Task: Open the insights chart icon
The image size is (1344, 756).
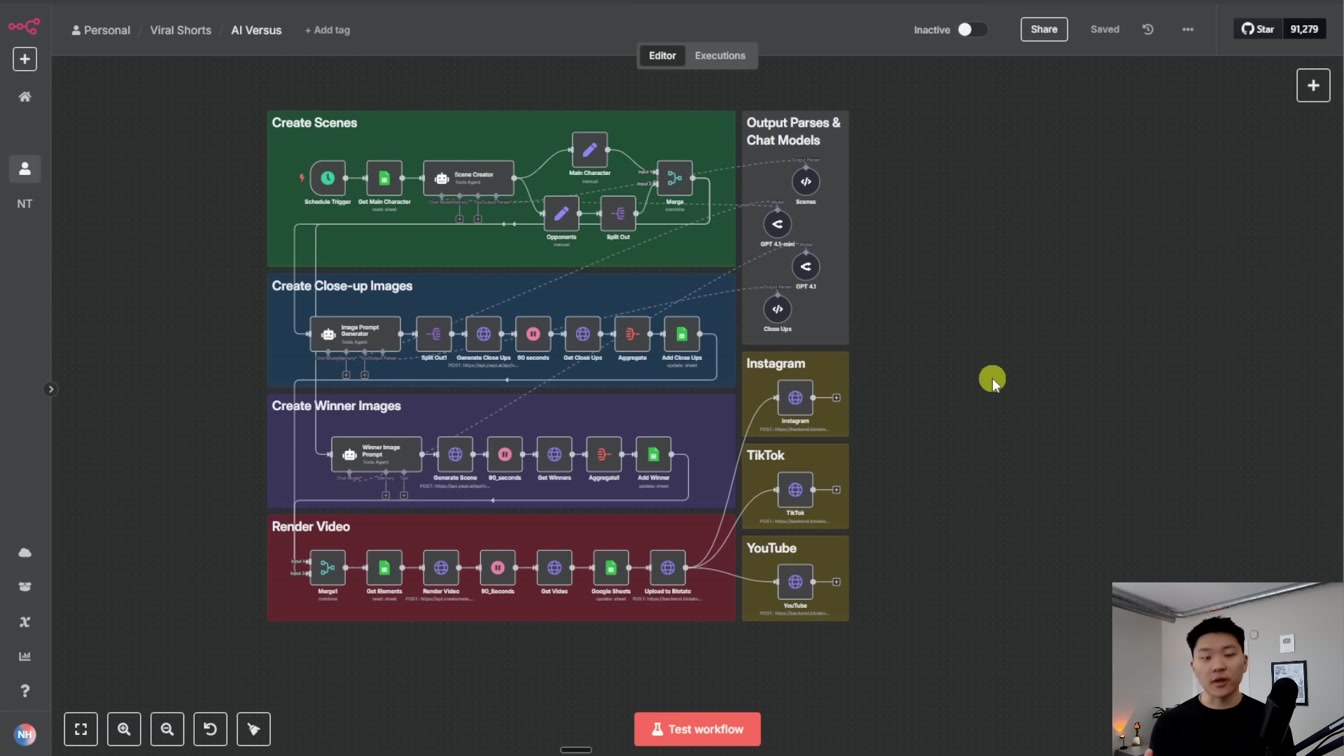Action: pos(25,657)
